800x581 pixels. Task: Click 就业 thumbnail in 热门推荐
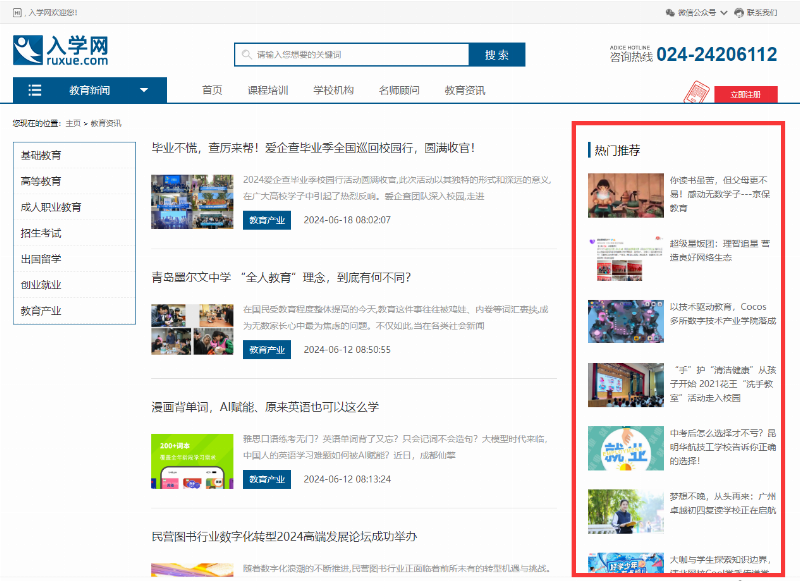tap(626, 448)
